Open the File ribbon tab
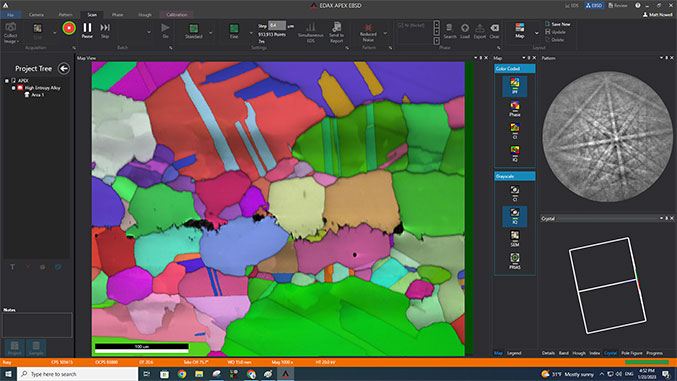This screenshot has width=677, height=381. [x=9, y=15]
